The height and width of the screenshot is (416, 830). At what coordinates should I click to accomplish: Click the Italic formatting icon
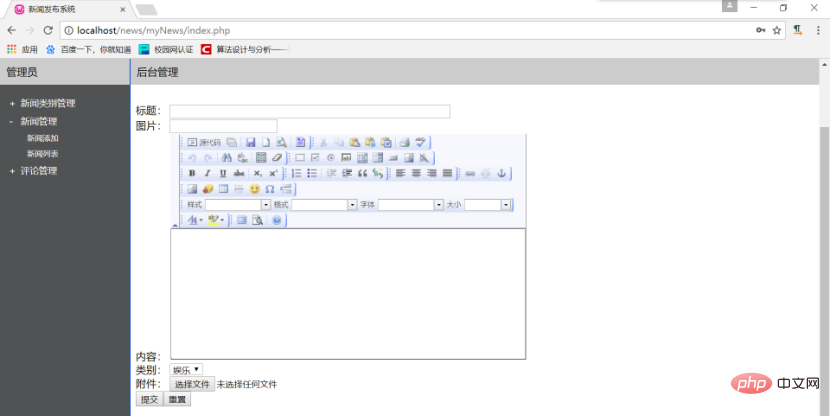[x=208, y=174]
